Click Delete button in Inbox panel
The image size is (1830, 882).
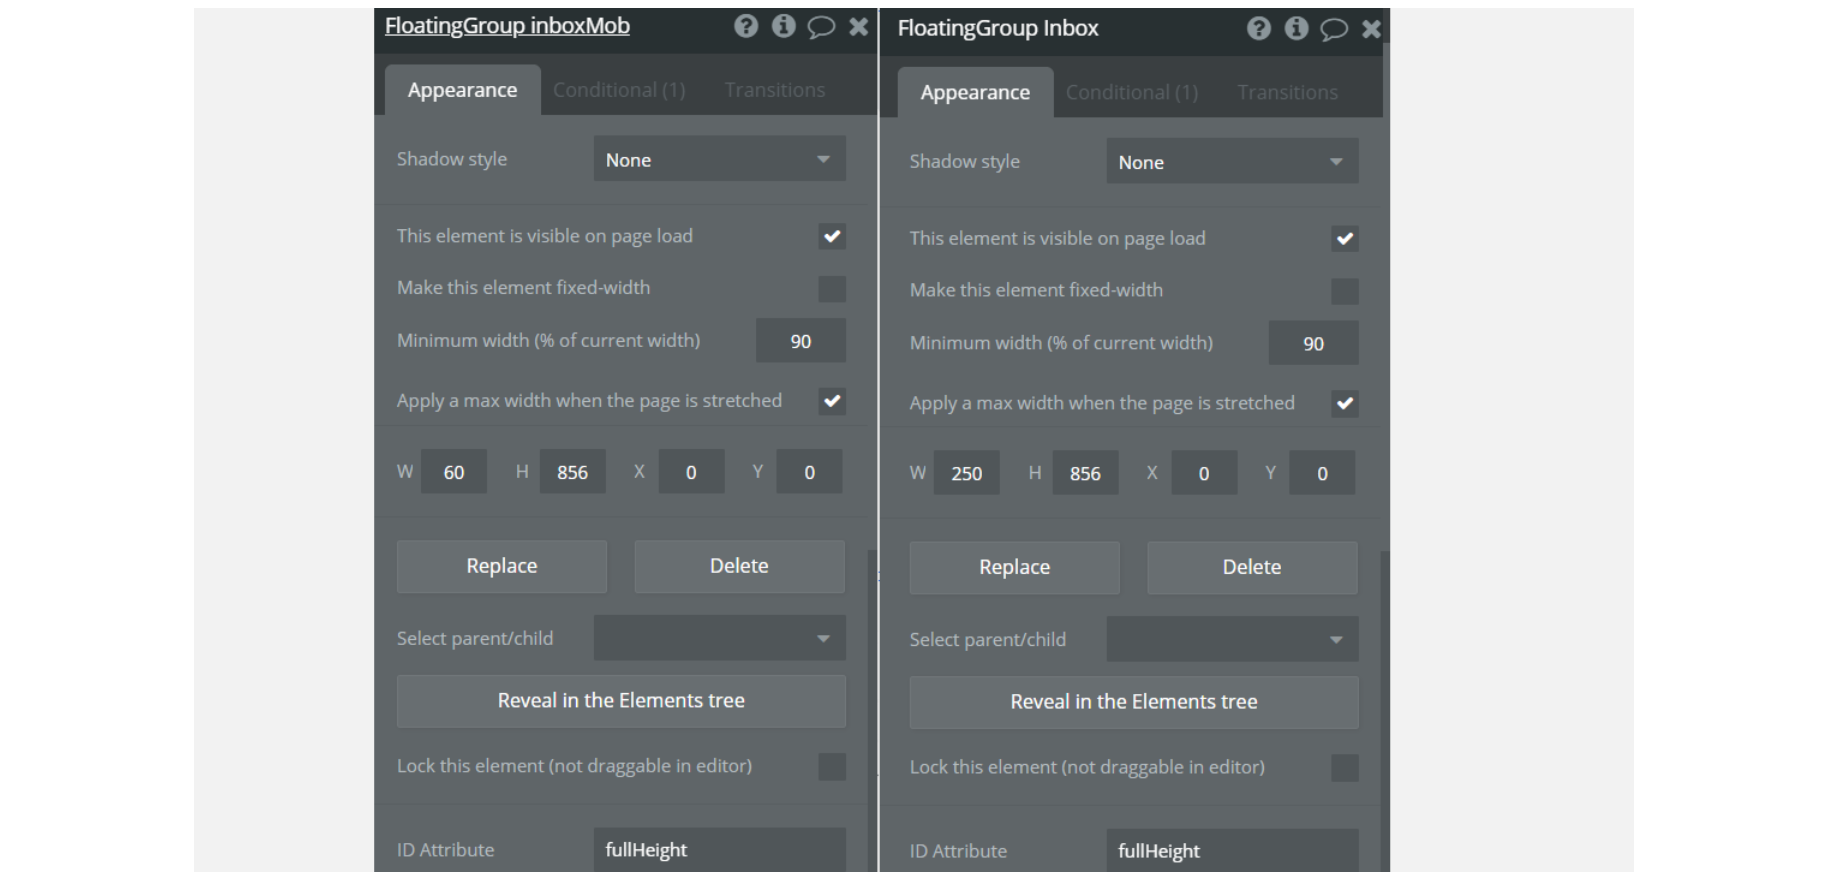(x=1252, y=567)
